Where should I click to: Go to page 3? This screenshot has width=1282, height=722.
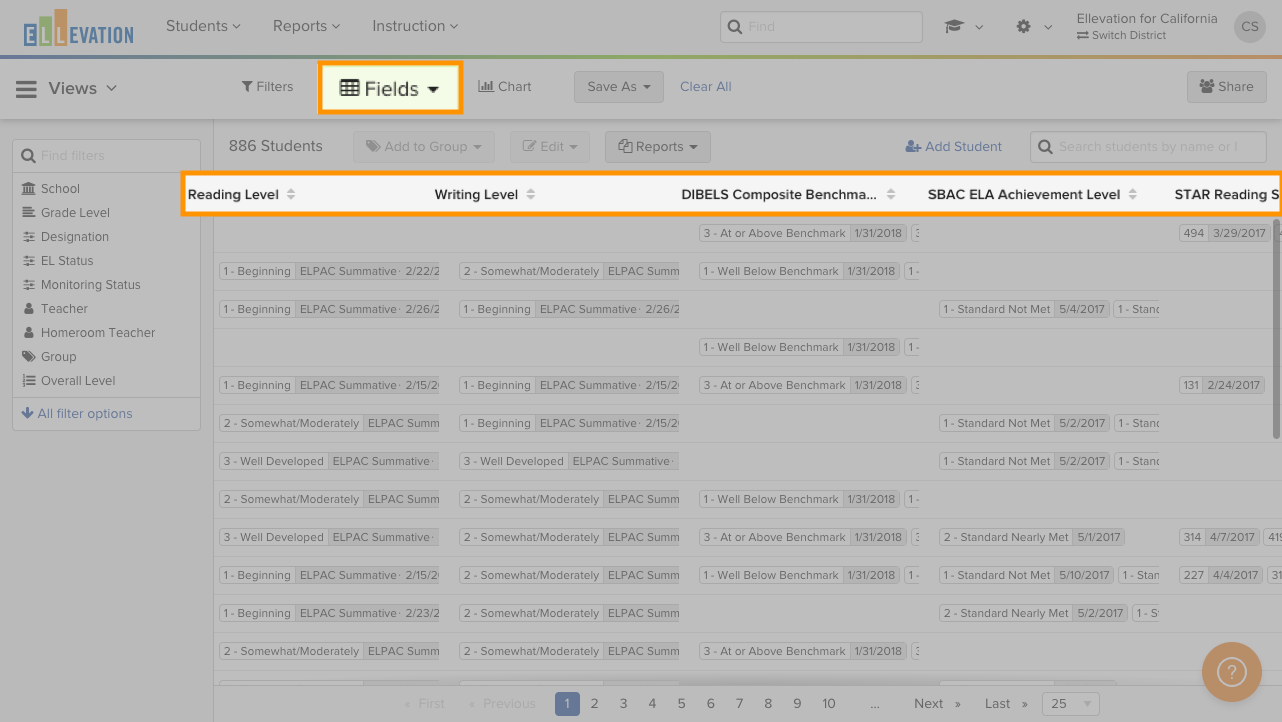pyautogui.click(x=623, y=704)
